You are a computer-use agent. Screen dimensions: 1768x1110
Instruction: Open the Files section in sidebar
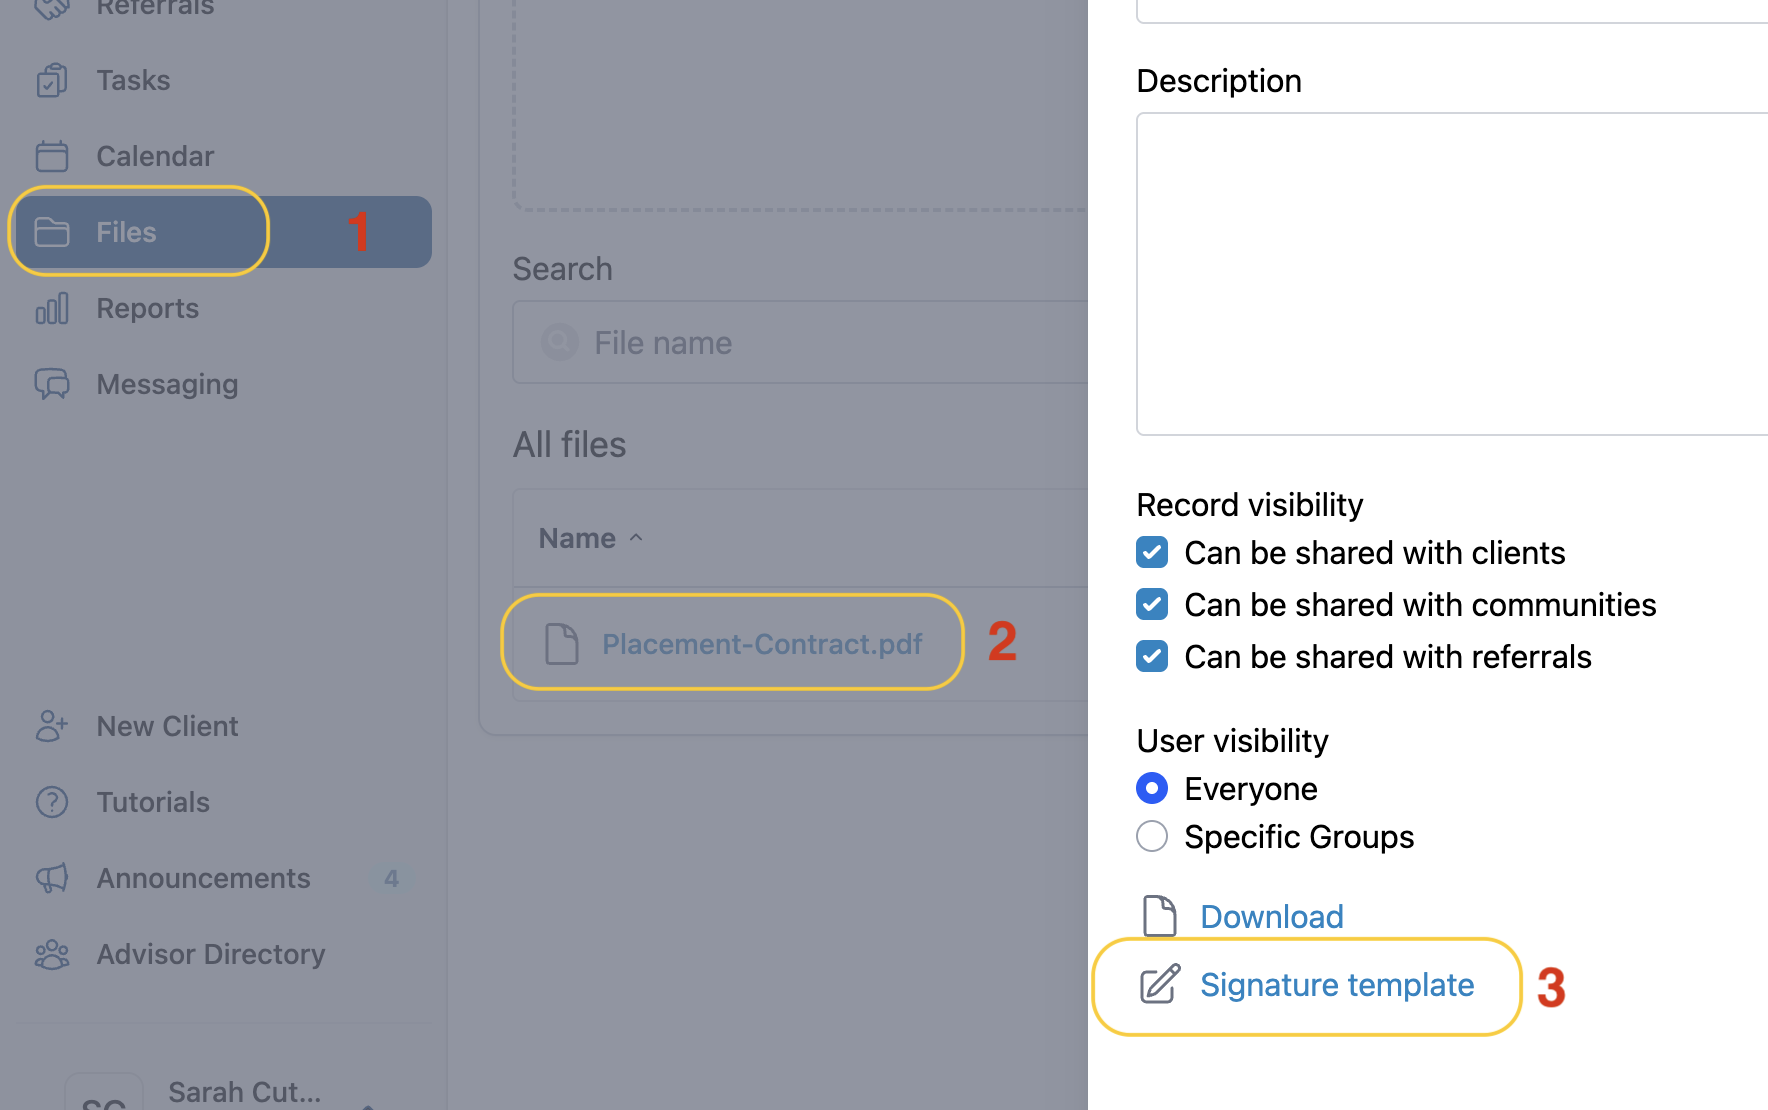(126, 232)
